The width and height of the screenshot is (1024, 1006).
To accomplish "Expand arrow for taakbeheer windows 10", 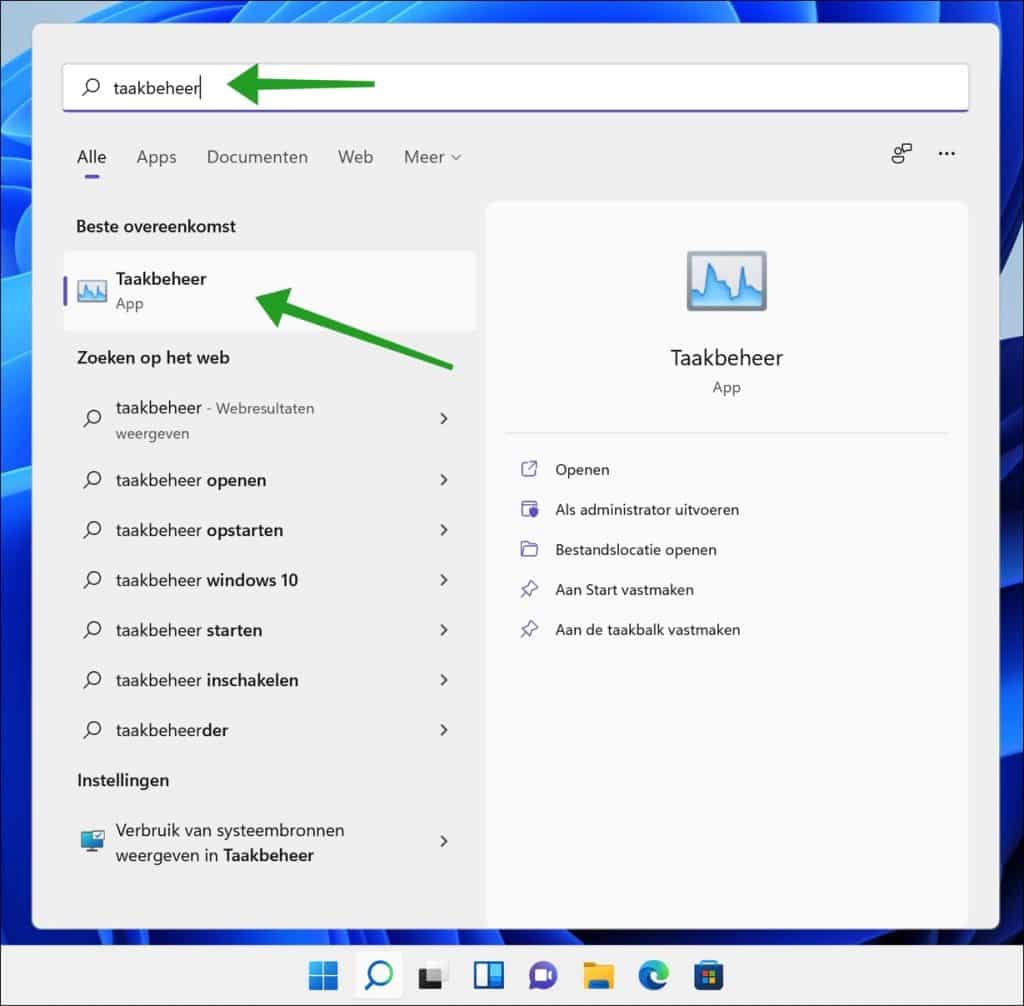I will click(x=444, y=580).
